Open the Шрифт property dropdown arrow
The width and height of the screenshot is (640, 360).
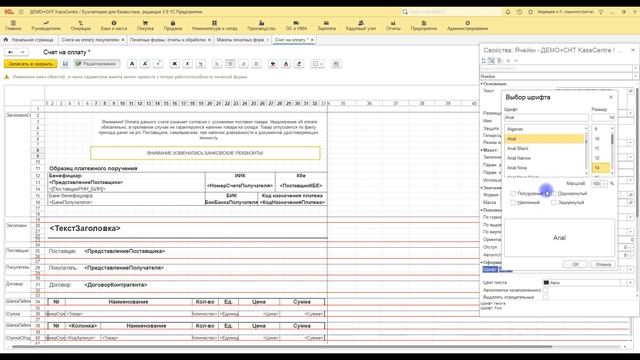coord(630,269)
